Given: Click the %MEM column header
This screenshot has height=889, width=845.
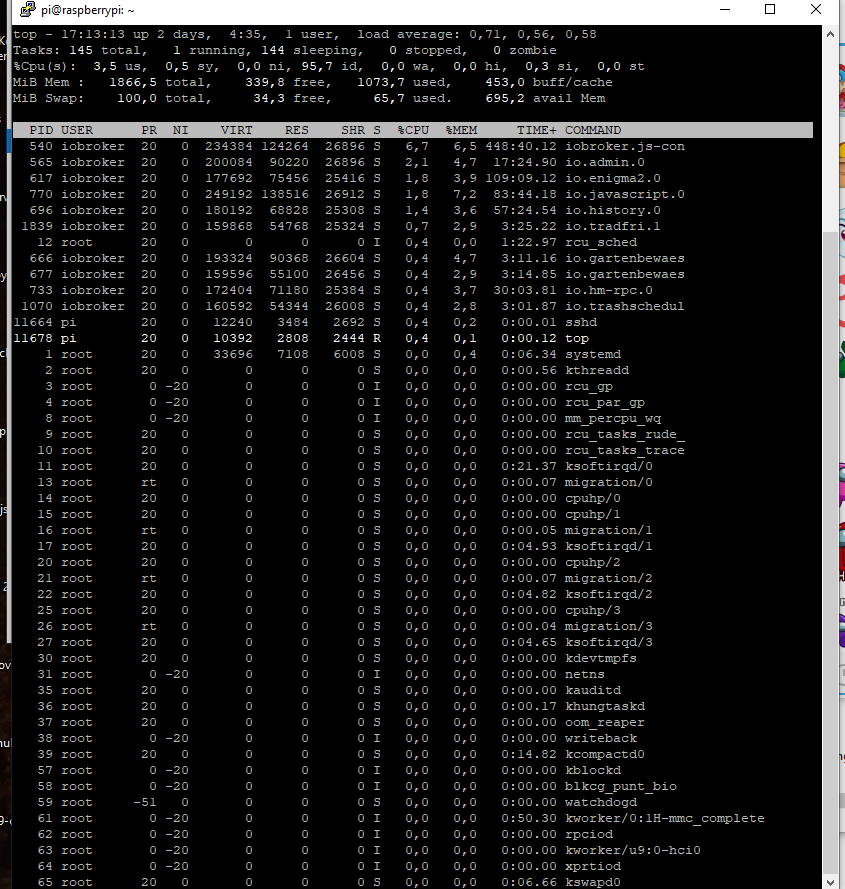Looking at the screenshot, I should (462, 130).
